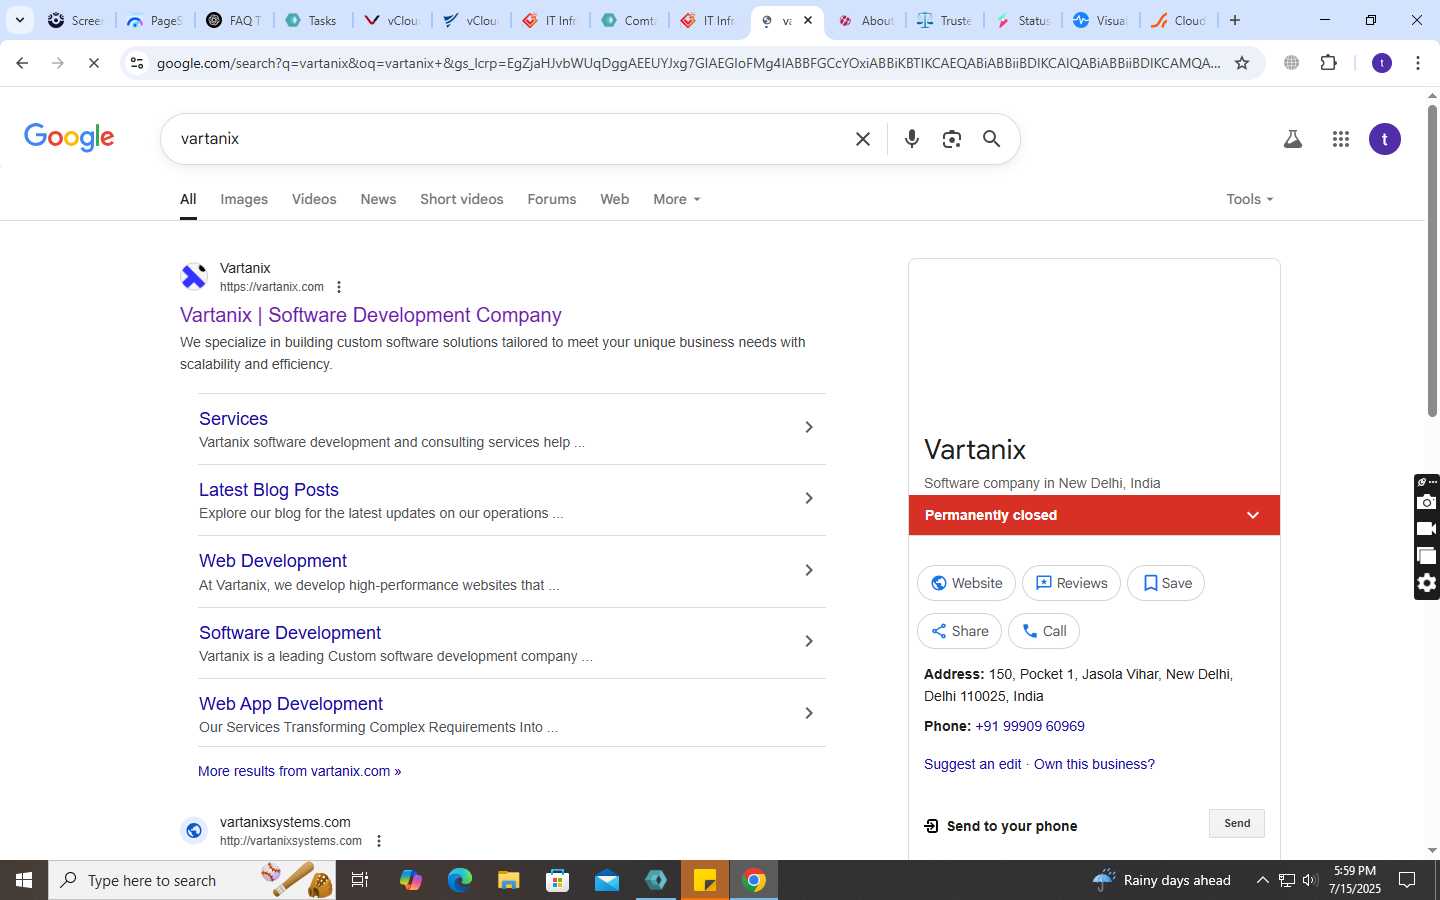Click the Chrome address bar URL

pos(688,63)
